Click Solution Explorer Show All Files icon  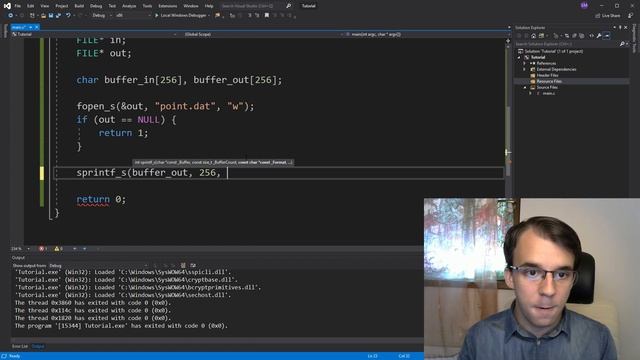[582, 36]
